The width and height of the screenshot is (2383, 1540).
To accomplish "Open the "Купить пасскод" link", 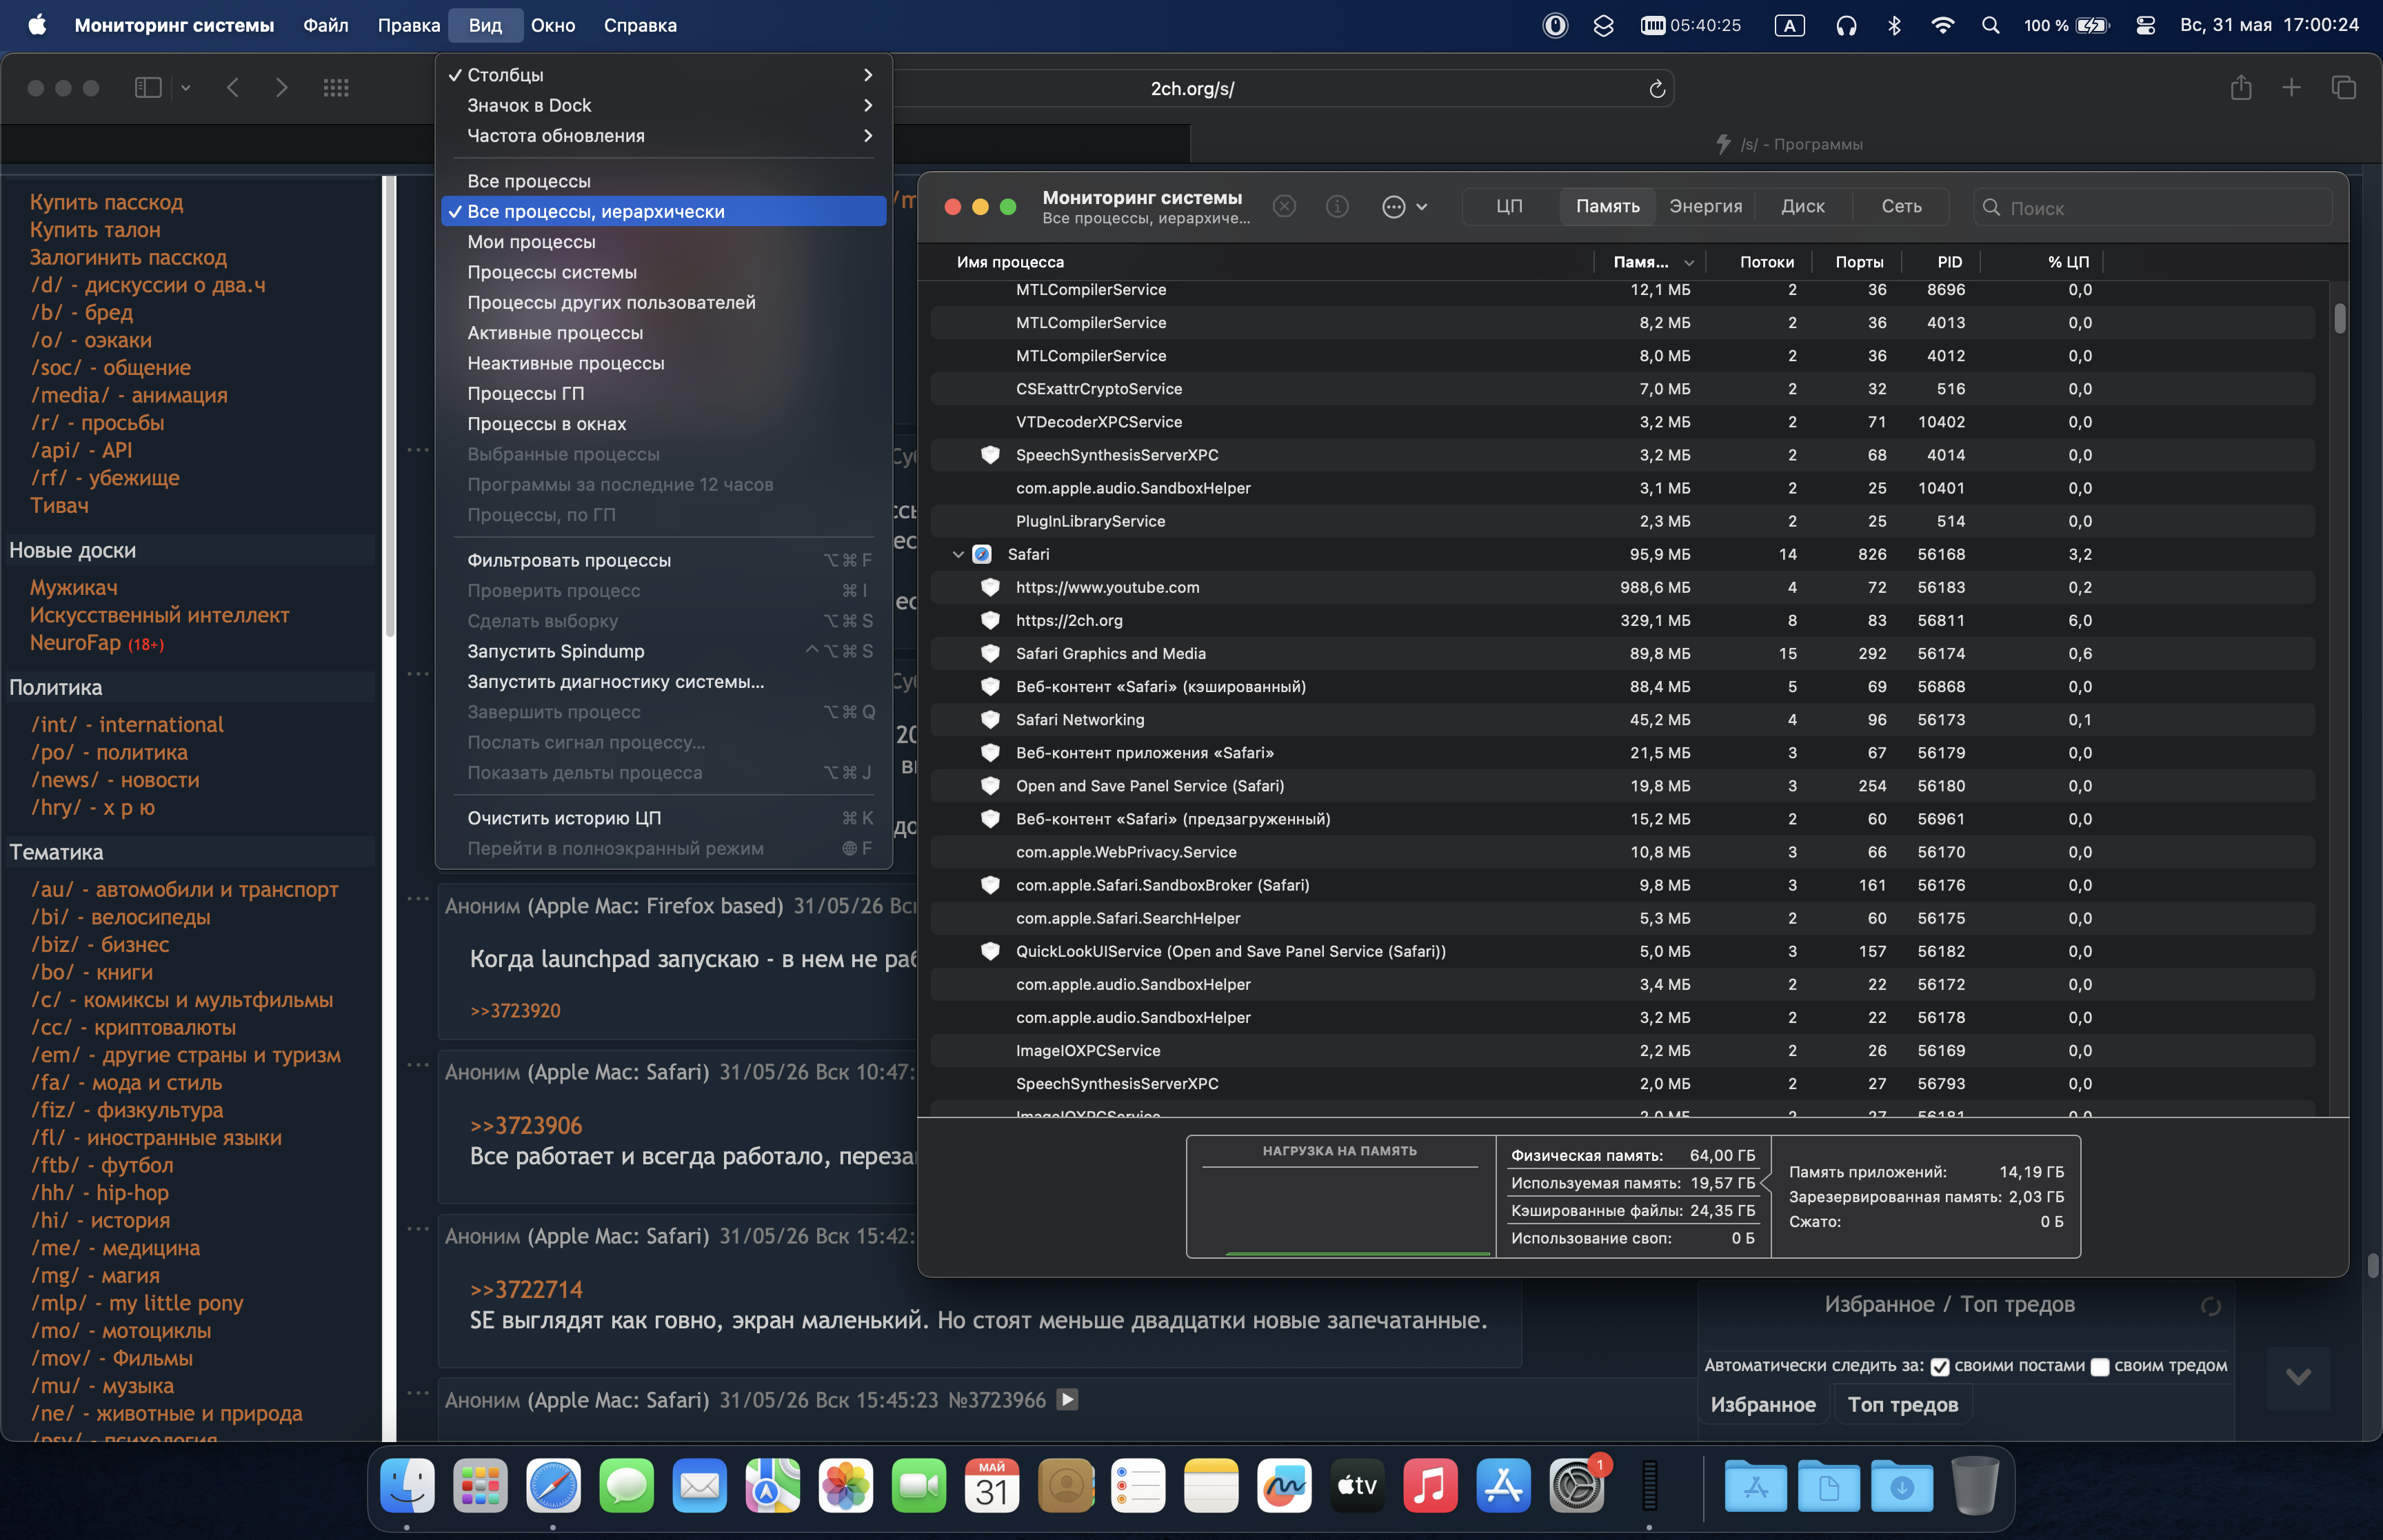I will click(x=106, y=202).
